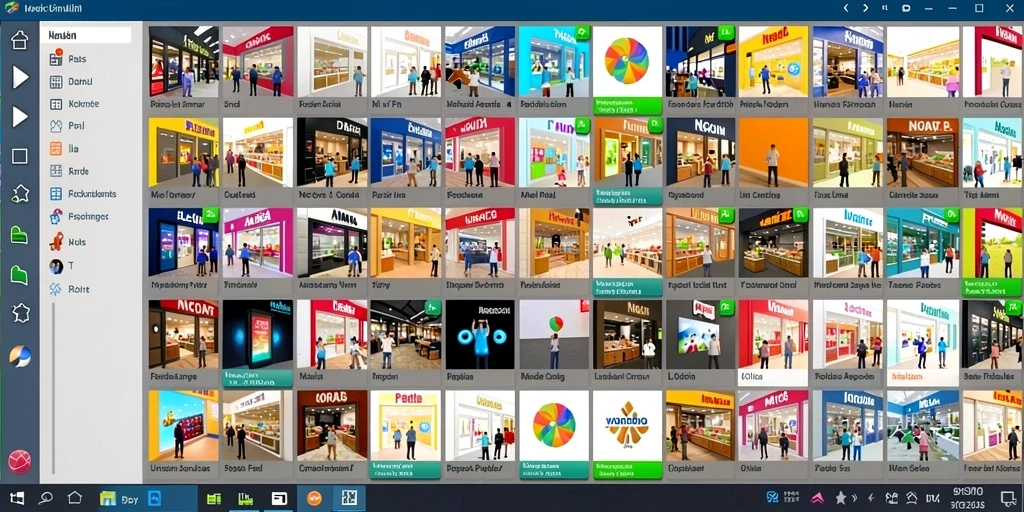The image size is (1024, 512).
Task: Click the blue-orange globe icon in the sidebar
Action: pyautogui.click(x=20, y=357)
